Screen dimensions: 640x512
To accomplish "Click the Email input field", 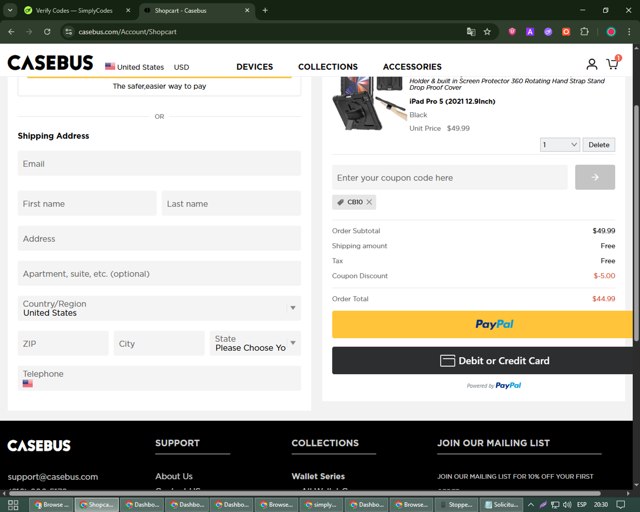I will click(x=159, y=164).
